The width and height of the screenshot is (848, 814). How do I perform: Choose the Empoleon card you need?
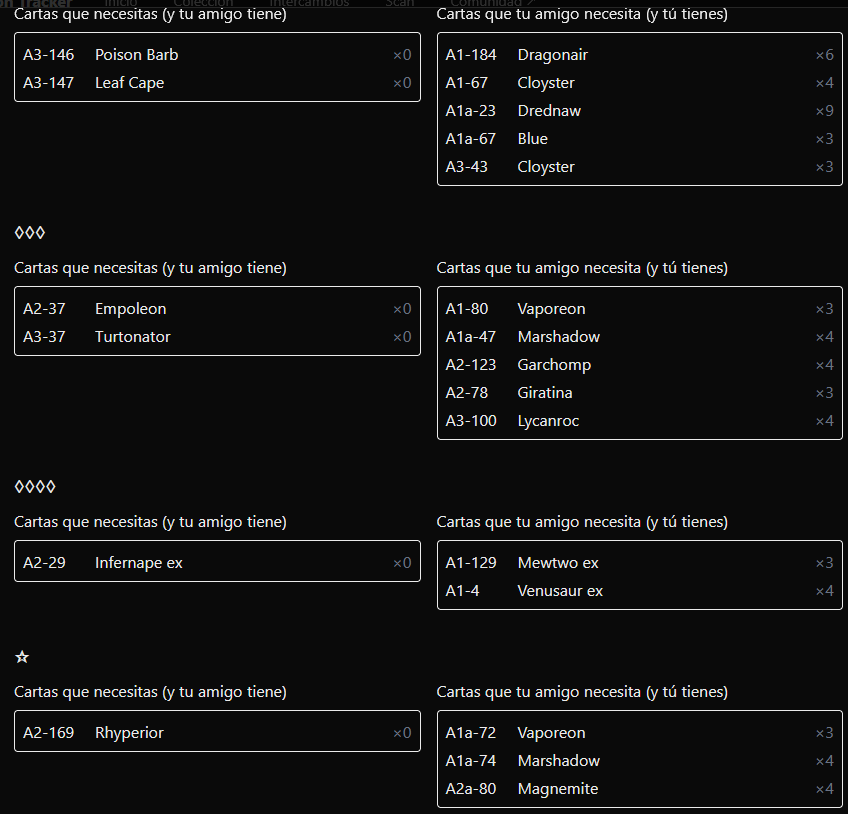click(217, 309)
